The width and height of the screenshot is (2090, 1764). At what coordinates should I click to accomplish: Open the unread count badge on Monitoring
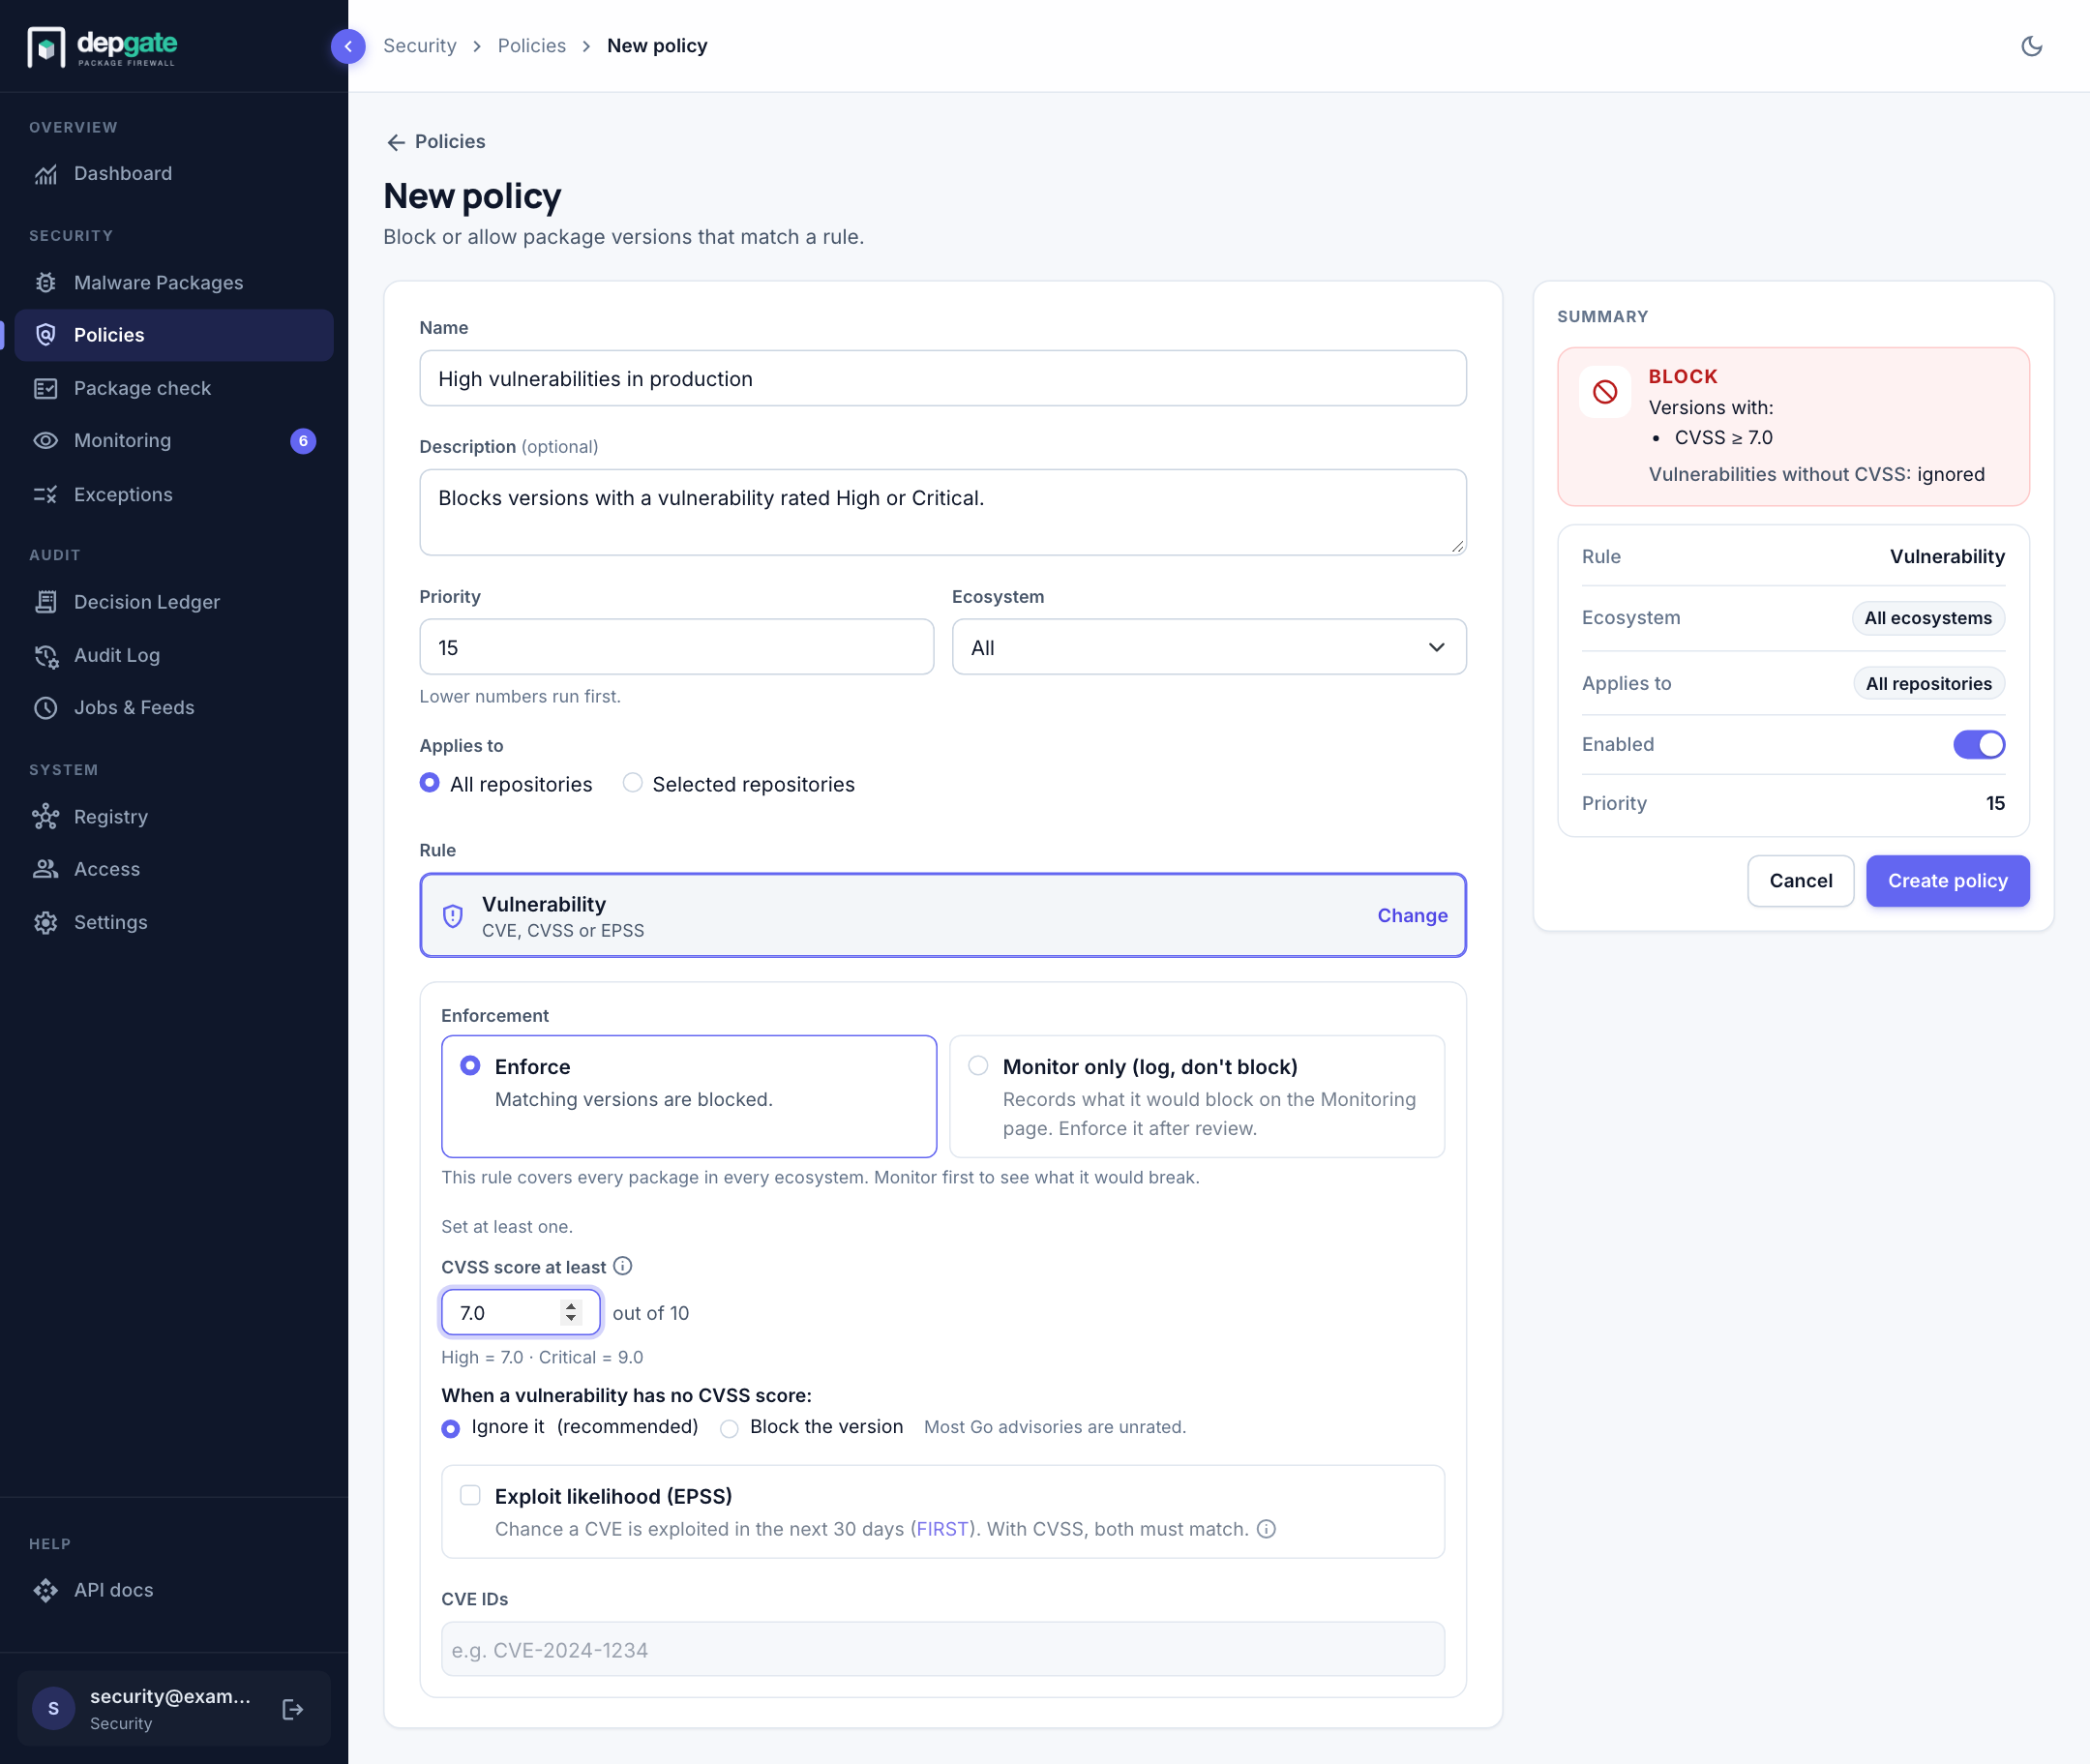pos(303,441)
